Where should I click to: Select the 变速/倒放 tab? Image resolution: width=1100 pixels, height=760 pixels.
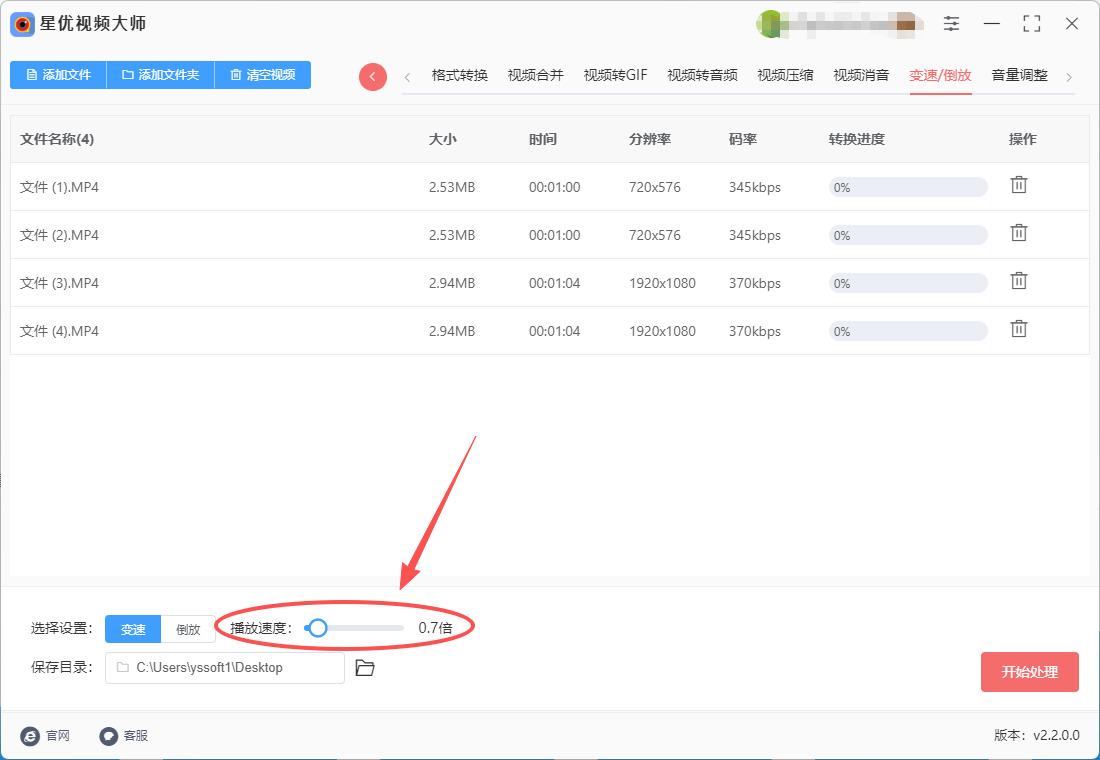[940, 75]
